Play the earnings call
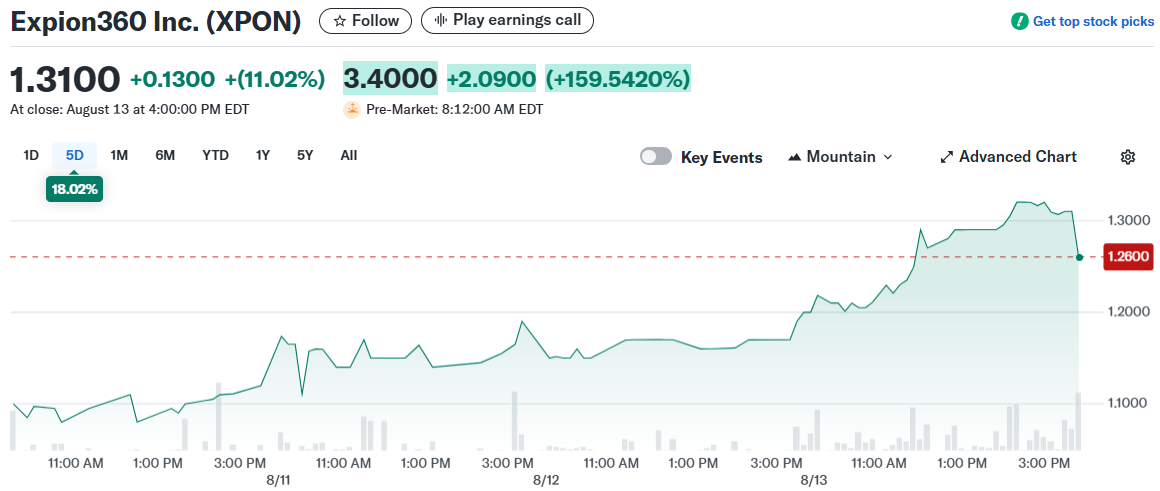The height and width of the screenshot is (491, 1160). click(x=507, y=21)
